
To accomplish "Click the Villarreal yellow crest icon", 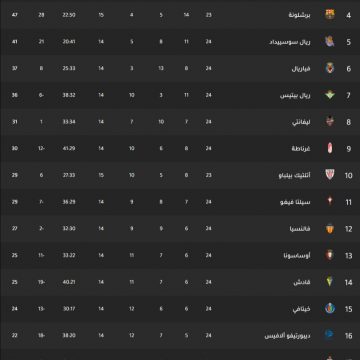I will tap(330, 68).
